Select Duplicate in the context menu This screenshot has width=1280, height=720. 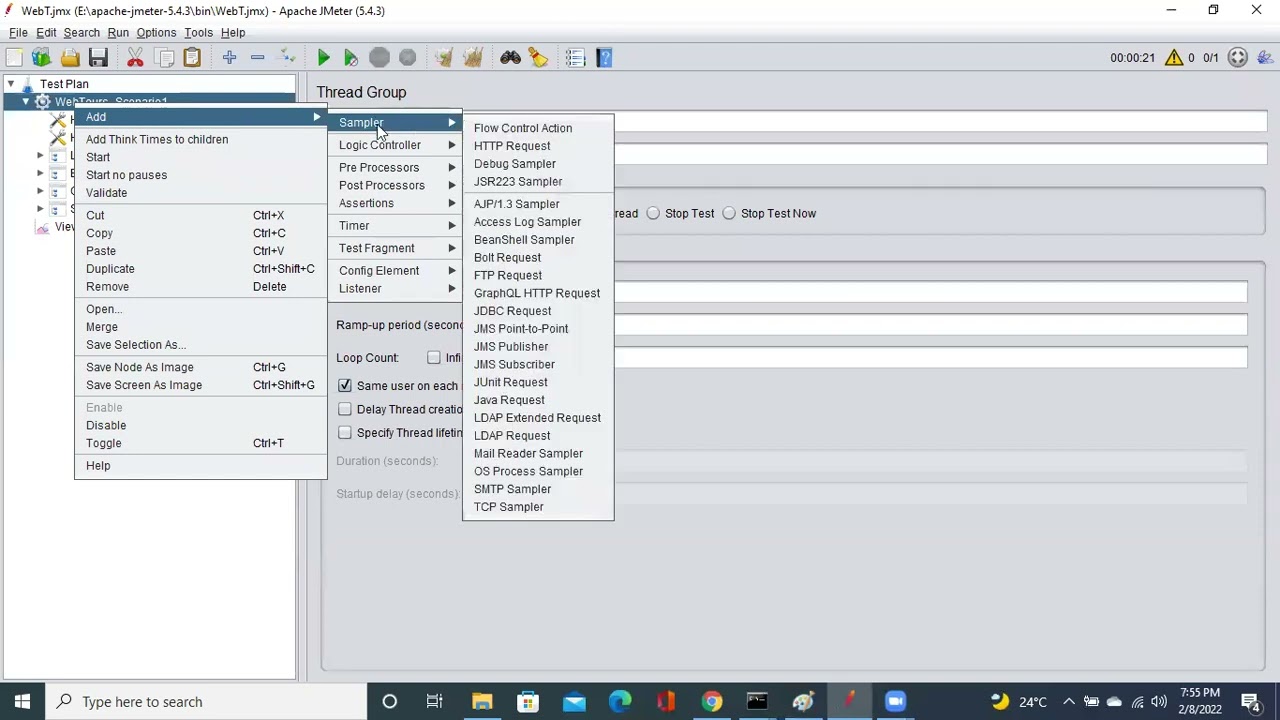(200, 269)
